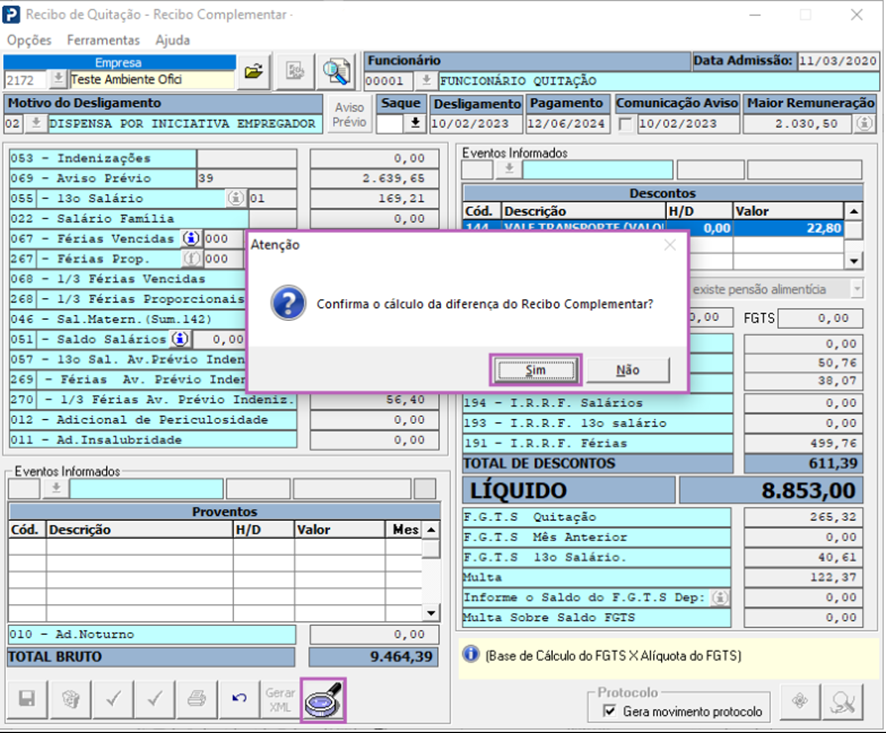Click the save floppy disk icon
The width and height of the screenshot is (886, 733).
point(27,699)
